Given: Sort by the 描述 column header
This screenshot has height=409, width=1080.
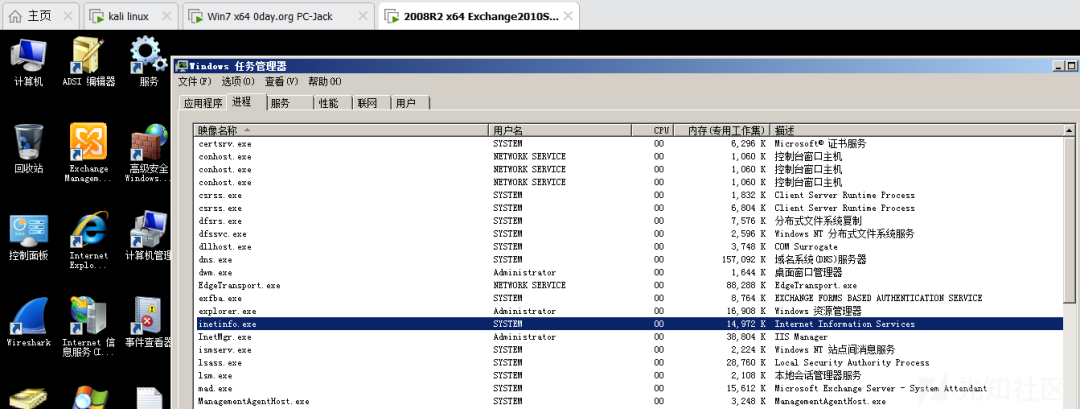Looking at the screenshot, I should coord(916,130).
